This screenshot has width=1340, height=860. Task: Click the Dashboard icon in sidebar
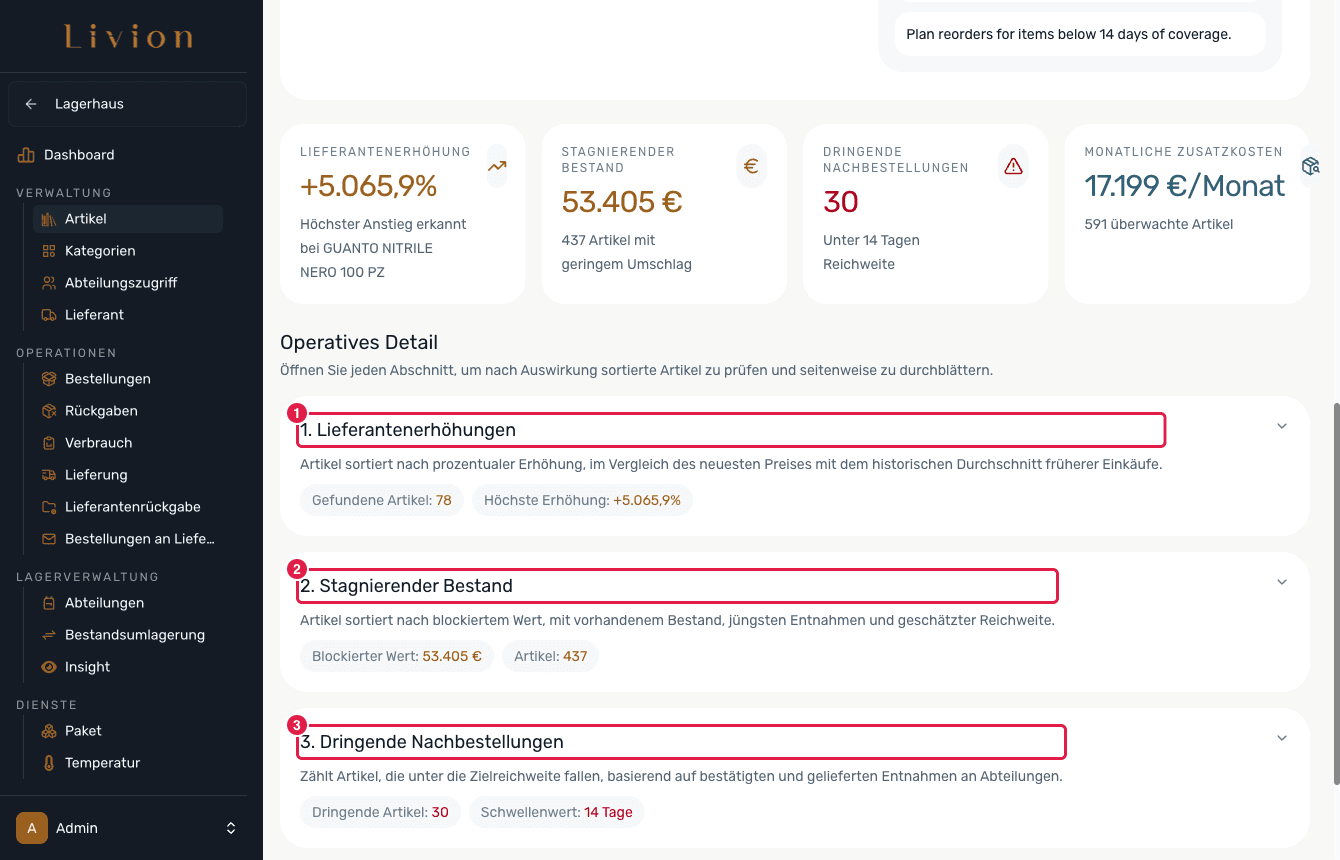(x=26, y=155)
